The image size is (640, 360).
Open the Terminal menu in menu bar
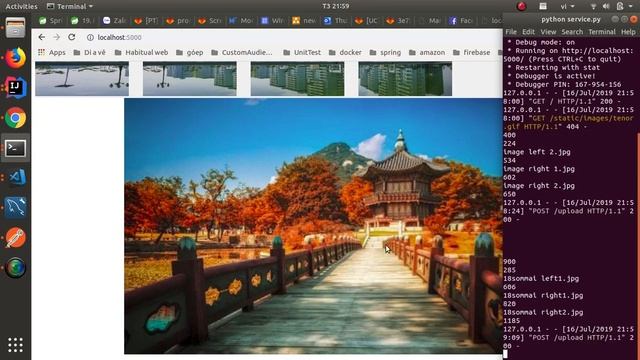pos(602,32)
